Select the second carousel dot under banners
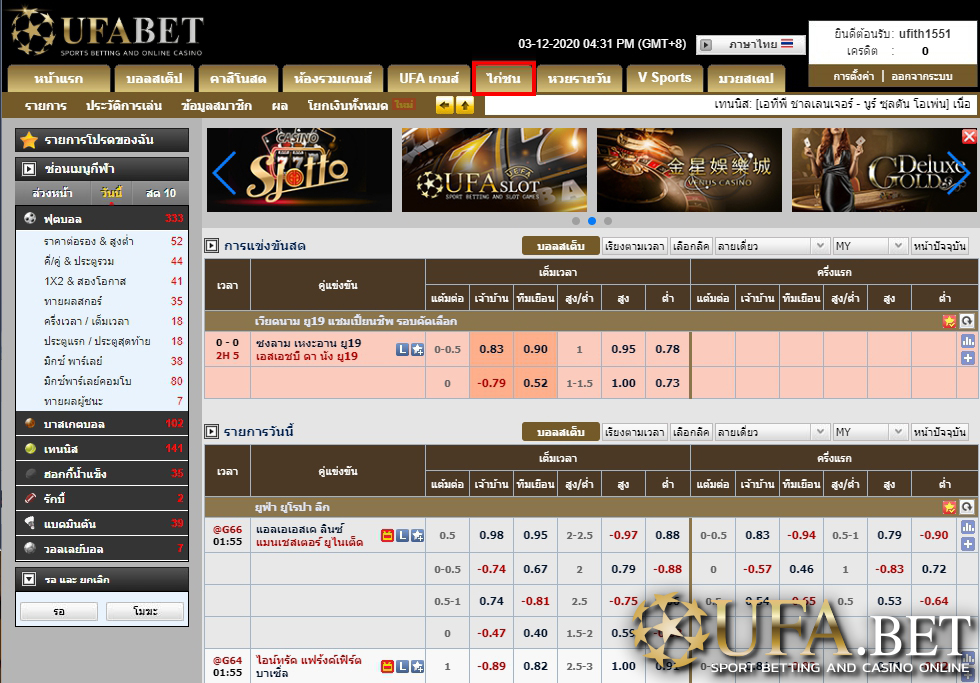This screenshot has width=980, height=683. click(x=592, y=221)
